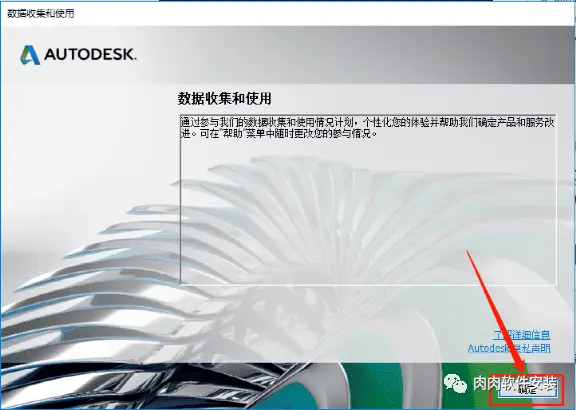This screenshot has width=576, height=410.
Task: Open the Autodesk 隐私声明 link
Action: (x=509, y=348)
